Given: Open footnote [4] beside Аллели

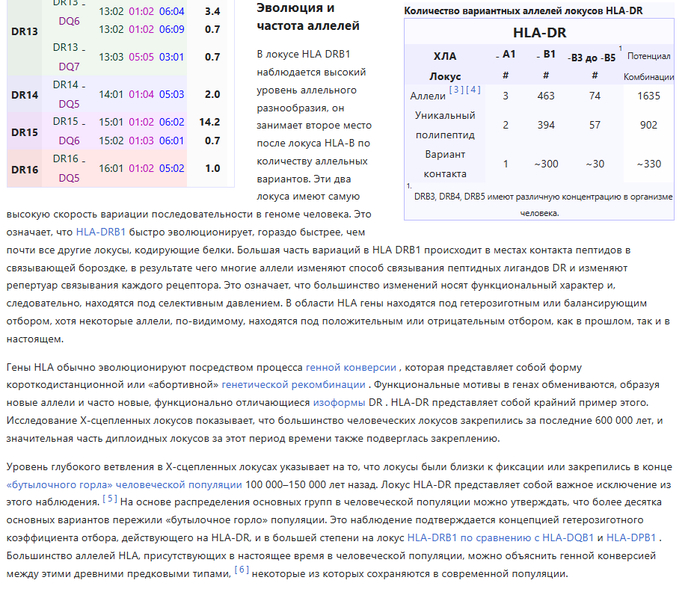Looking at the screenshot, I should point(473,90).
